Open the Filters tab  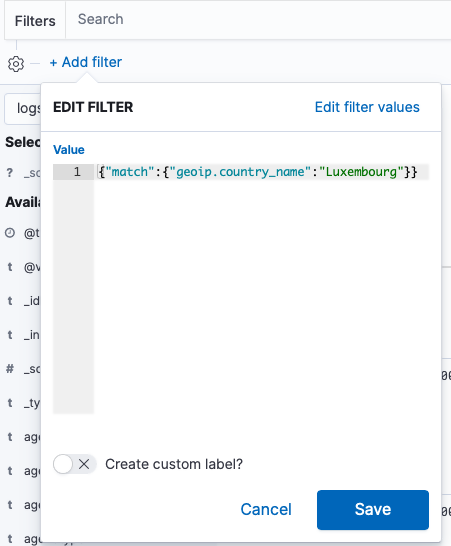pos(35,21)
